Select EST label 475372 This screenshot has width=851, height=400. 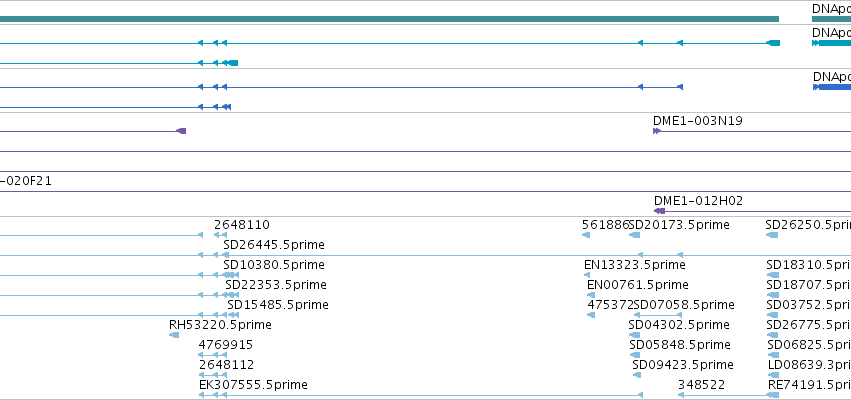pos(610,305)
